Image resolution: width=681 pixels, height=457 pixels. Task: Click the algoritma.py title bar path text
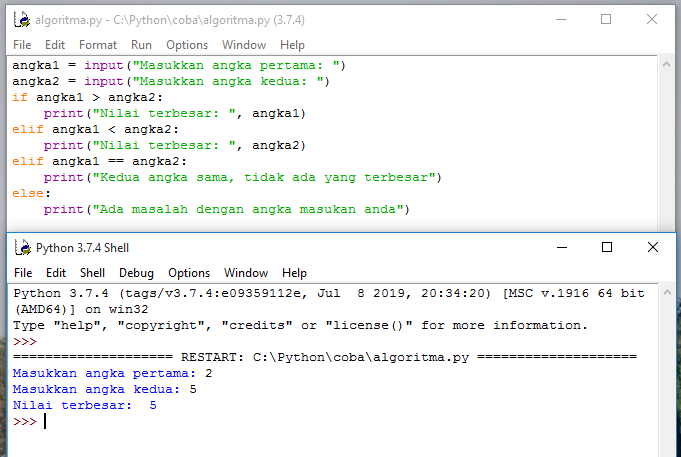pos(170,20)
